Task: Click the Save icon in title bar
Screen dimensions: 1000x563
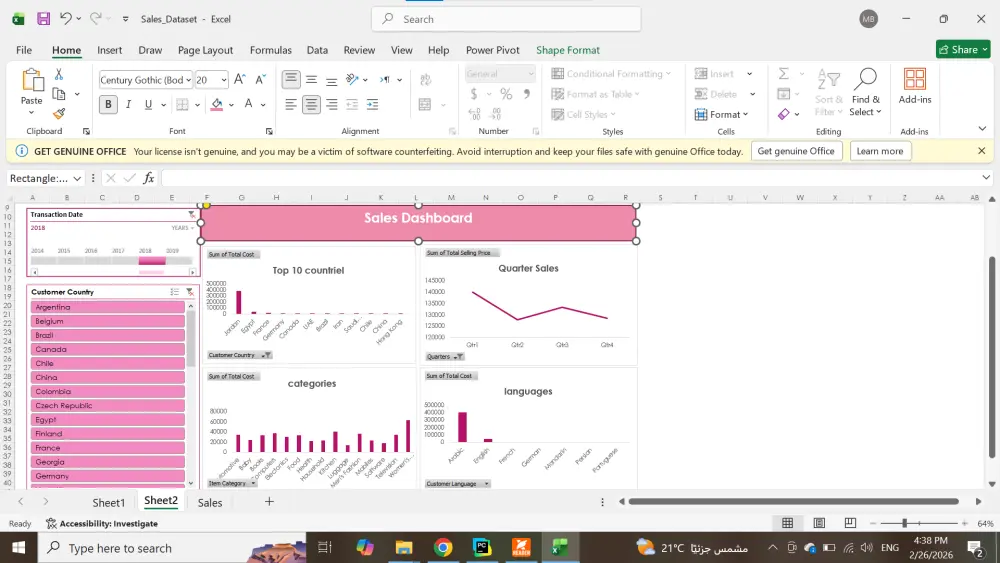Action: (x=43, y=18)
